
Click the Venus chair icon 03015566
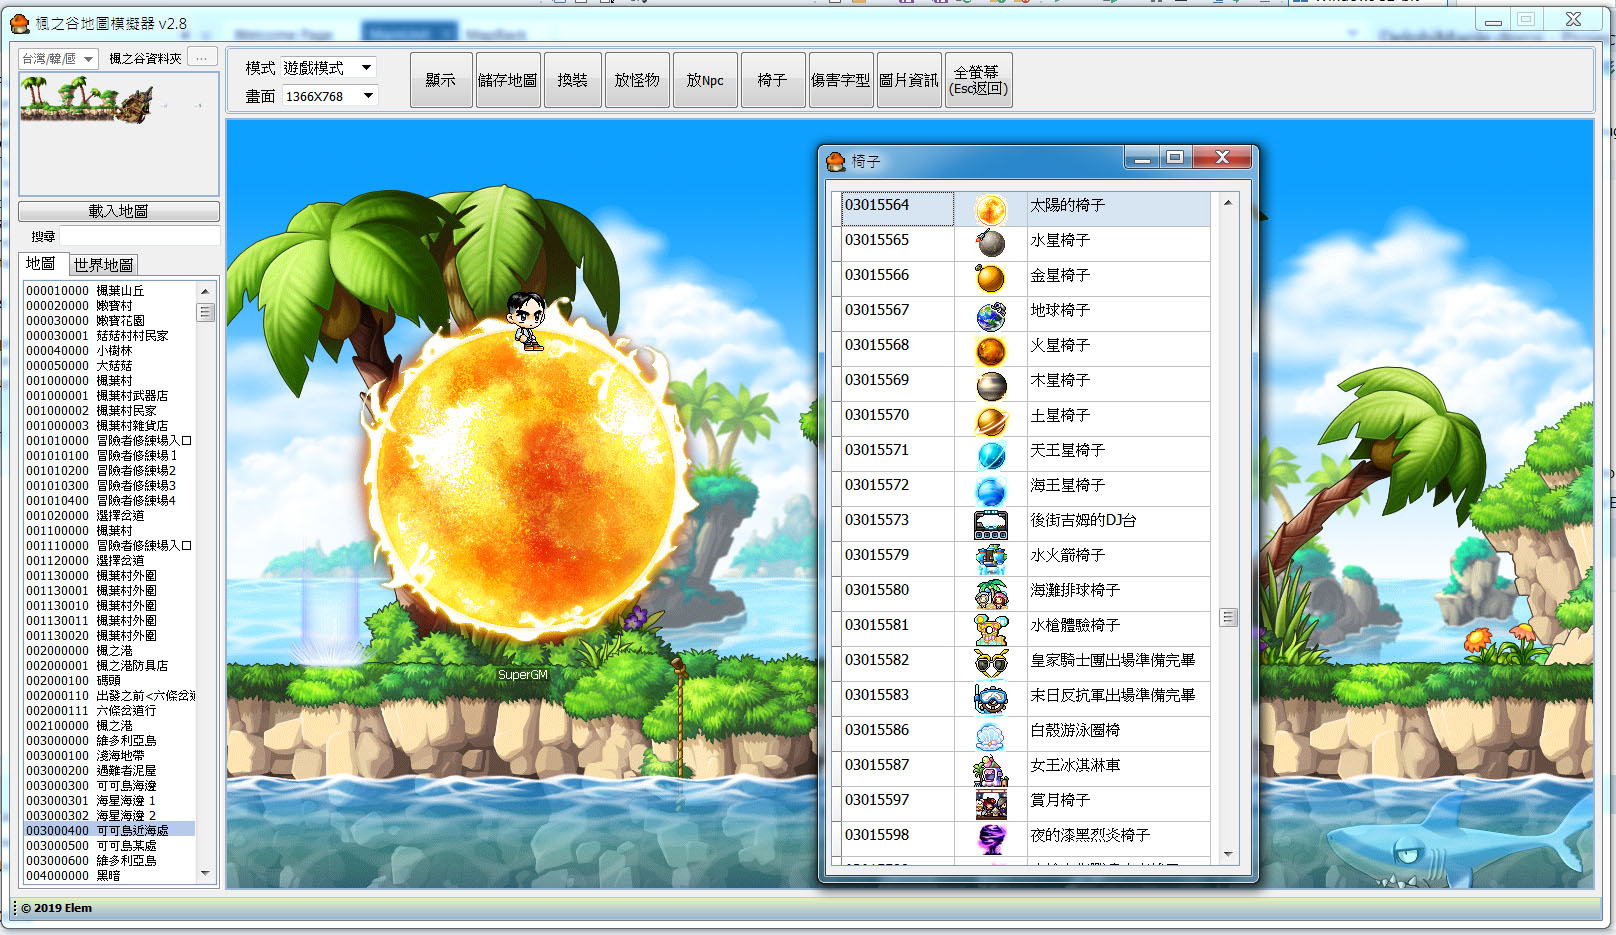[990, 279]
